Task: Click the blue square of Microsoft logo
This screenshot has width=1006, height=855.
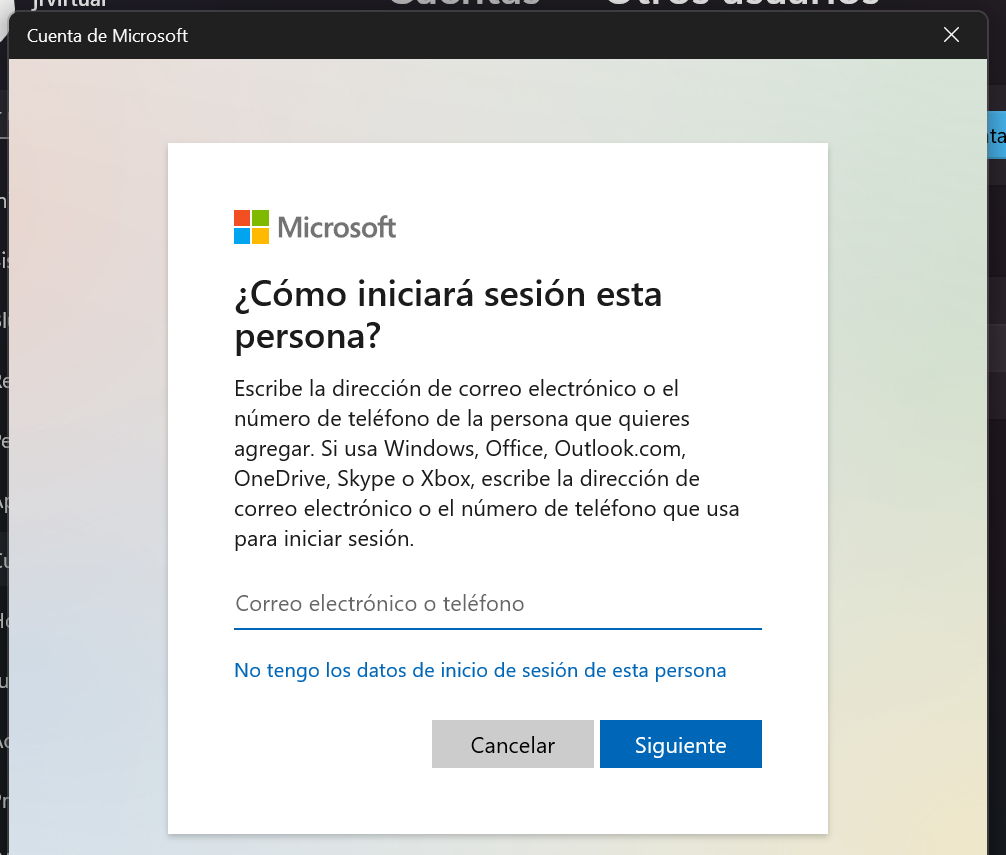Action: pos(242,236)
